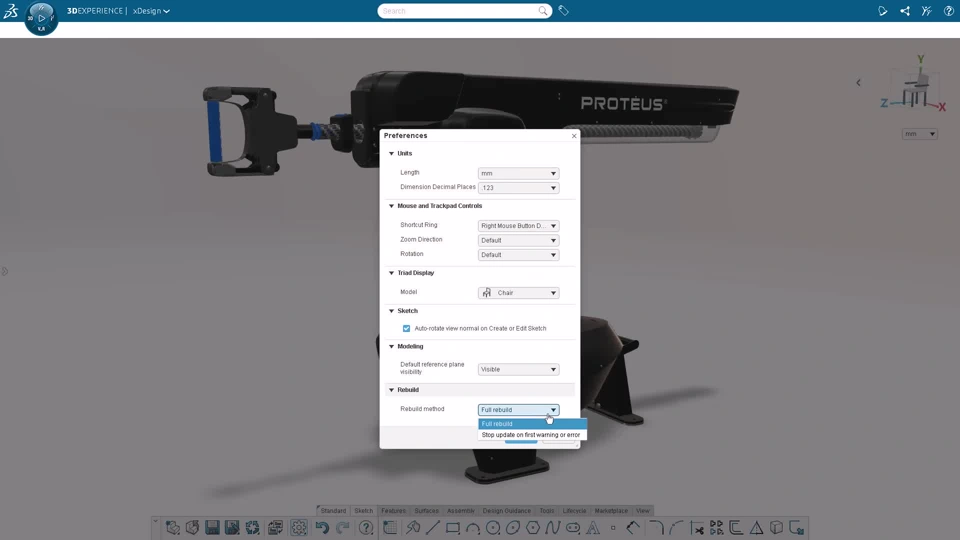Image resolution: width=960 pixels, height=540 pixels.
Task: Switch to the Sketch toolbar tab
Action: coord(364,511)
